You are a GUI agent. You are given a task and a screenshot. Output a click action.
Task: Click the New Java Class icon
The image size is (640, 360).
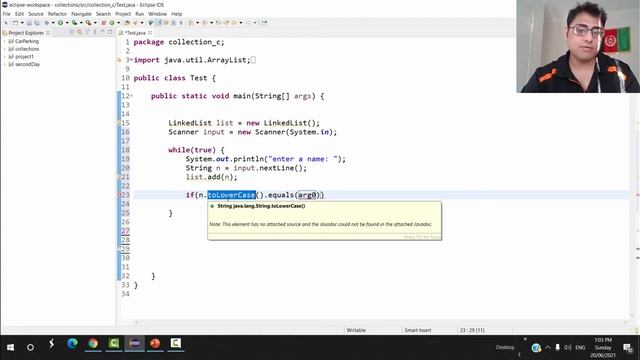(112, 23)
